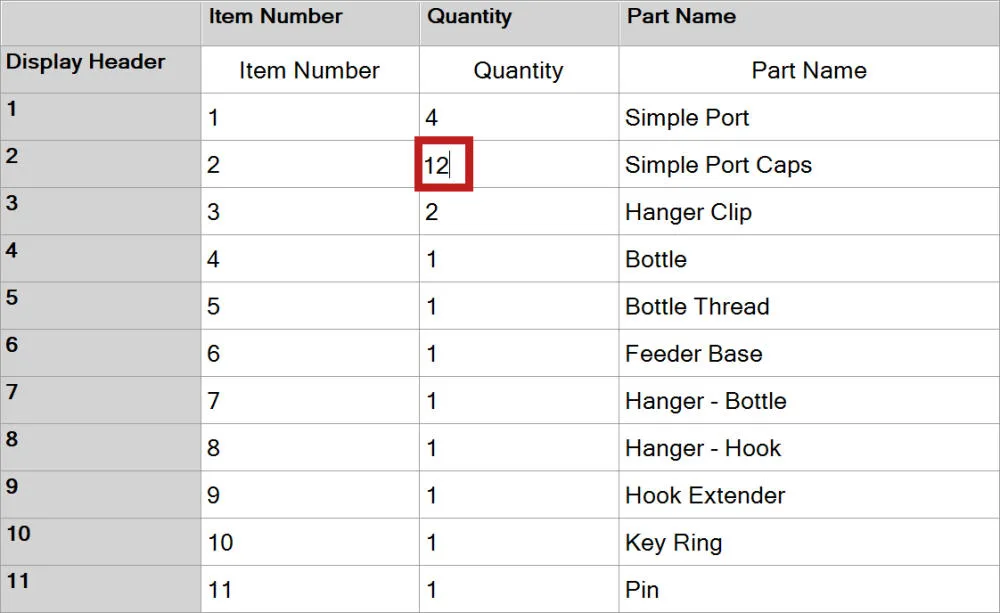
Task: Click the Hanger - Hook cell
Action: click(x=809, y=447)
